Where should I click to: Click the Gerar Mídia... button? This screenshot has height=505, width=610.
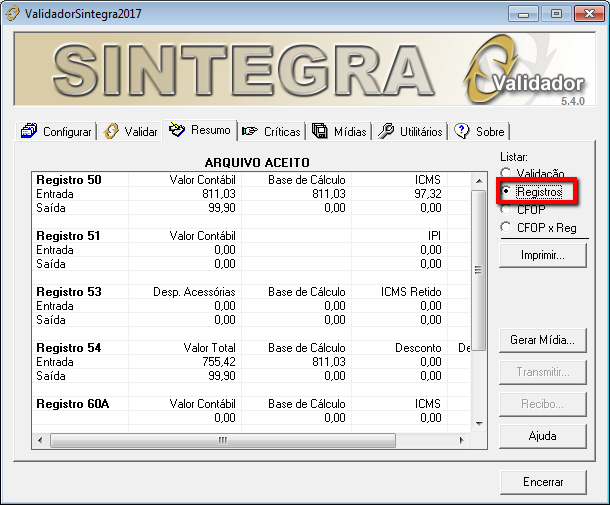pyautogui.click(x=543, y=340)
